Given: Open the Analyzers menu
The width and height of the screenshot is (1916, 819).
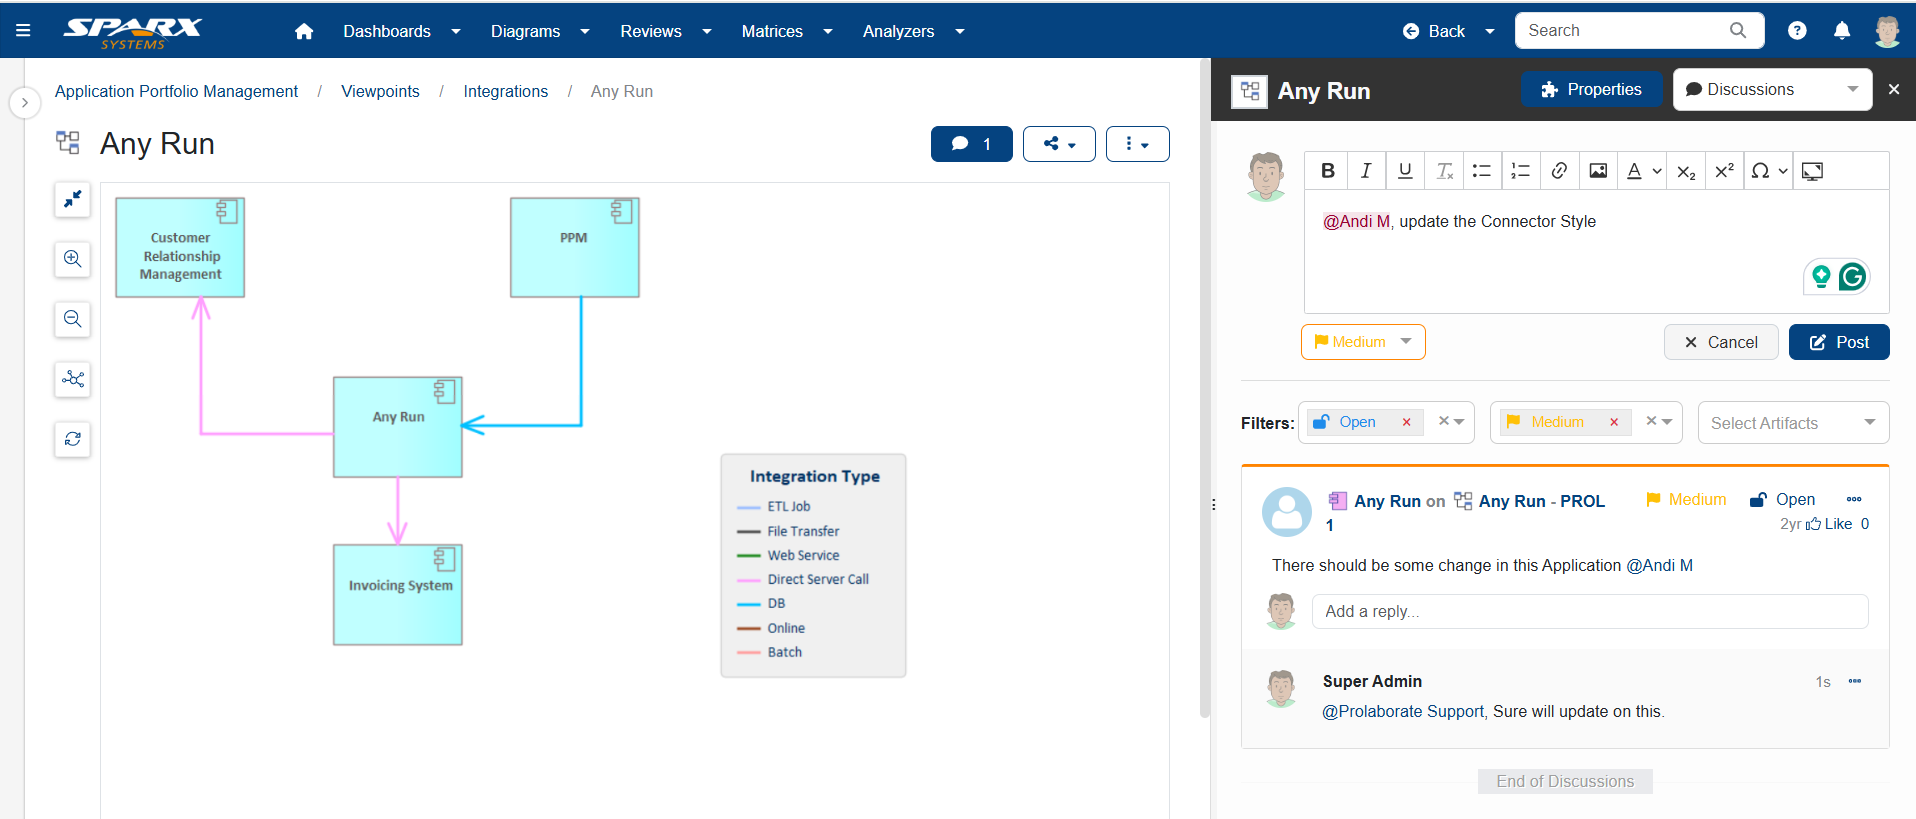Looking at the screenshot, I should point(913,31).
